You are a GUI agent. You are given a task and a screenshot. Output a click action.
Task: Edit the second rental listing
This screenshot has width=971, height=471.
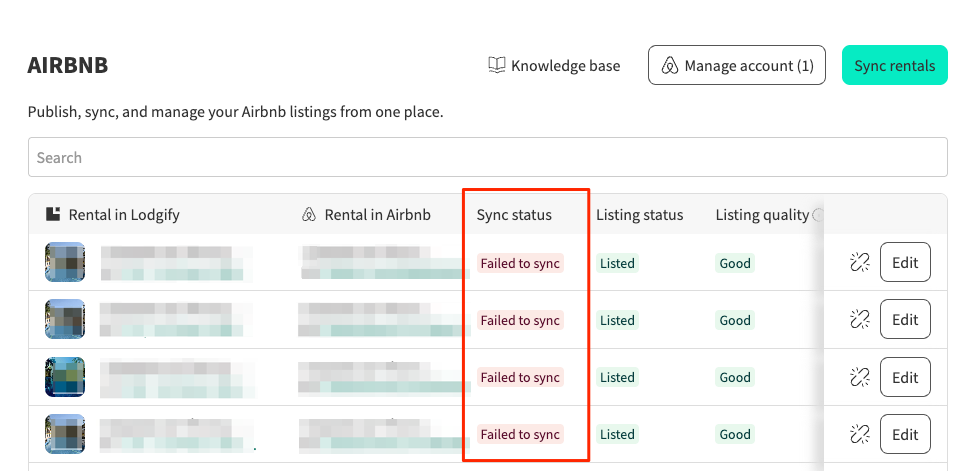click(905, 320)
